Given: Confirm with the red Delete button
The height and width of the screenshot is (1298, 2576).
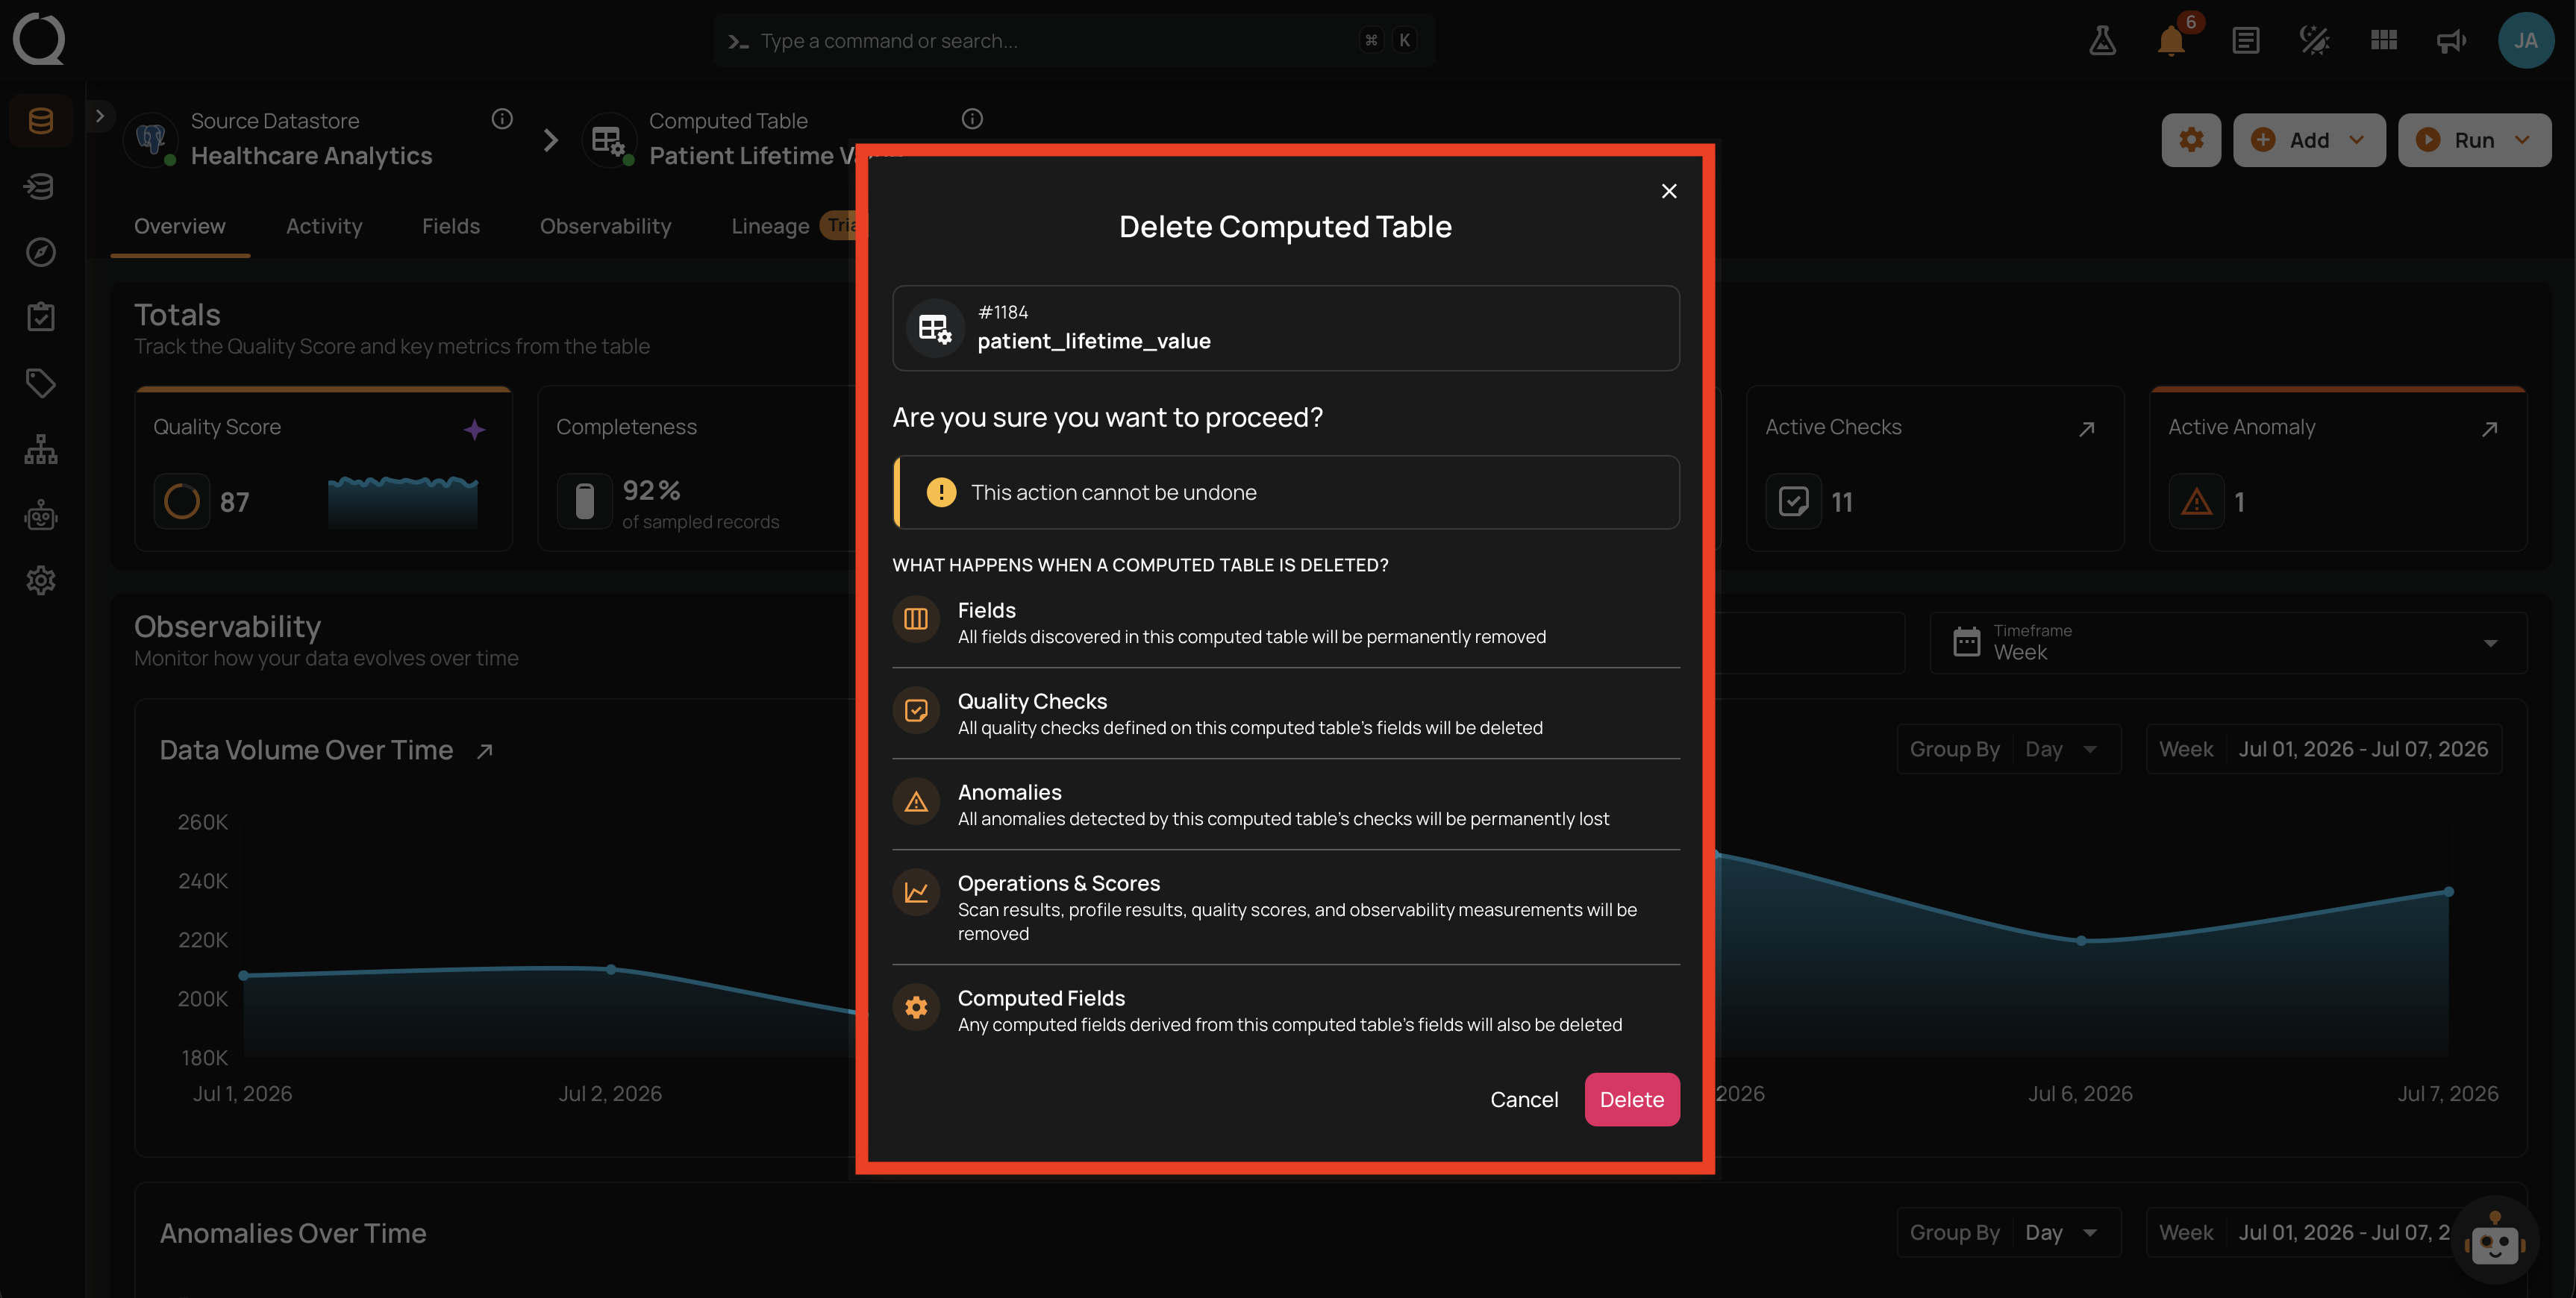Looking at the screenshot, I should 1632,1100.
